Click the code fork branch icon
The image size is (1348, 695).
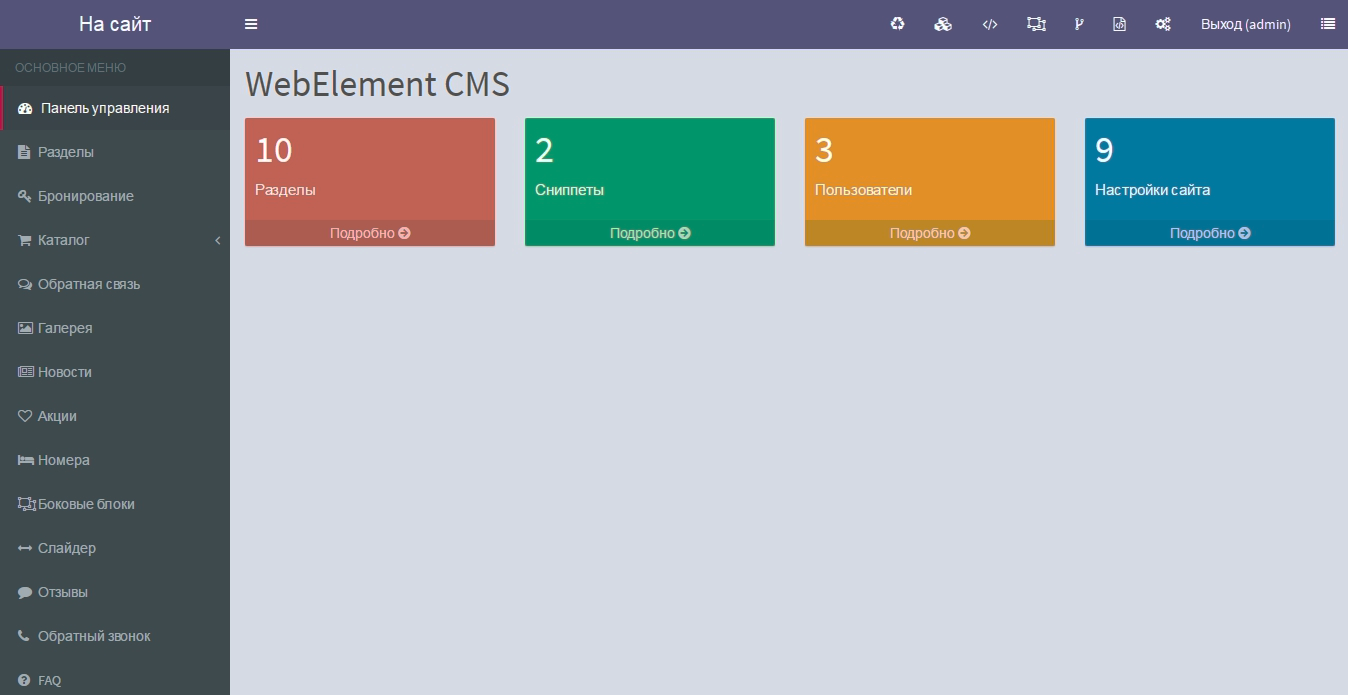pos(1079,24)
